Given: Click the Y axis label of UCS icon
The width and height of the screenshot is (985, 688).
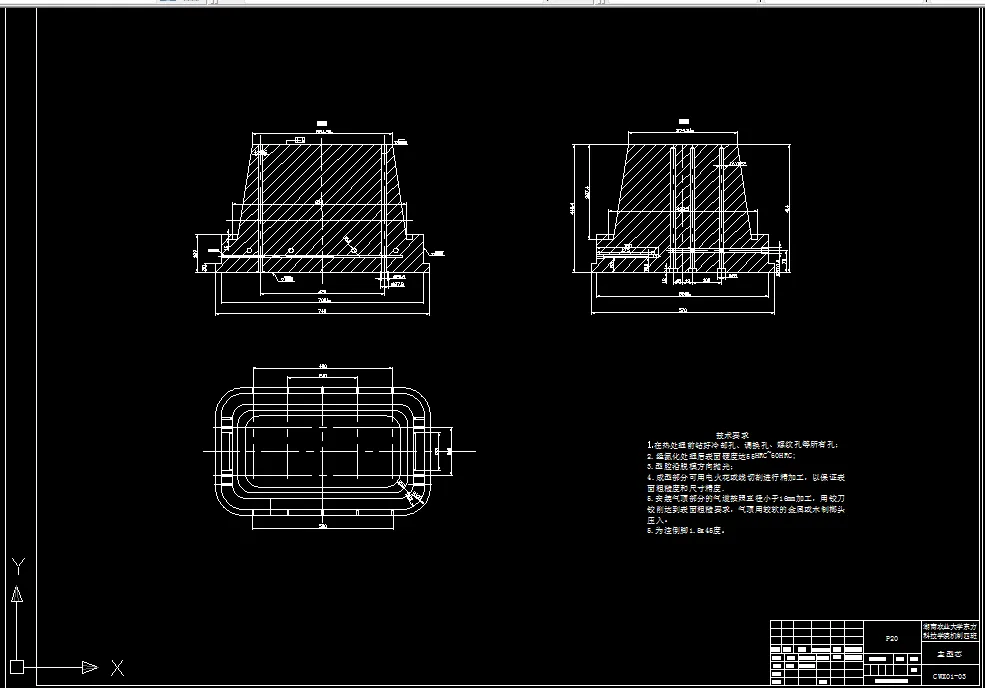Looking at the screenshot, I should coord(18,567).
